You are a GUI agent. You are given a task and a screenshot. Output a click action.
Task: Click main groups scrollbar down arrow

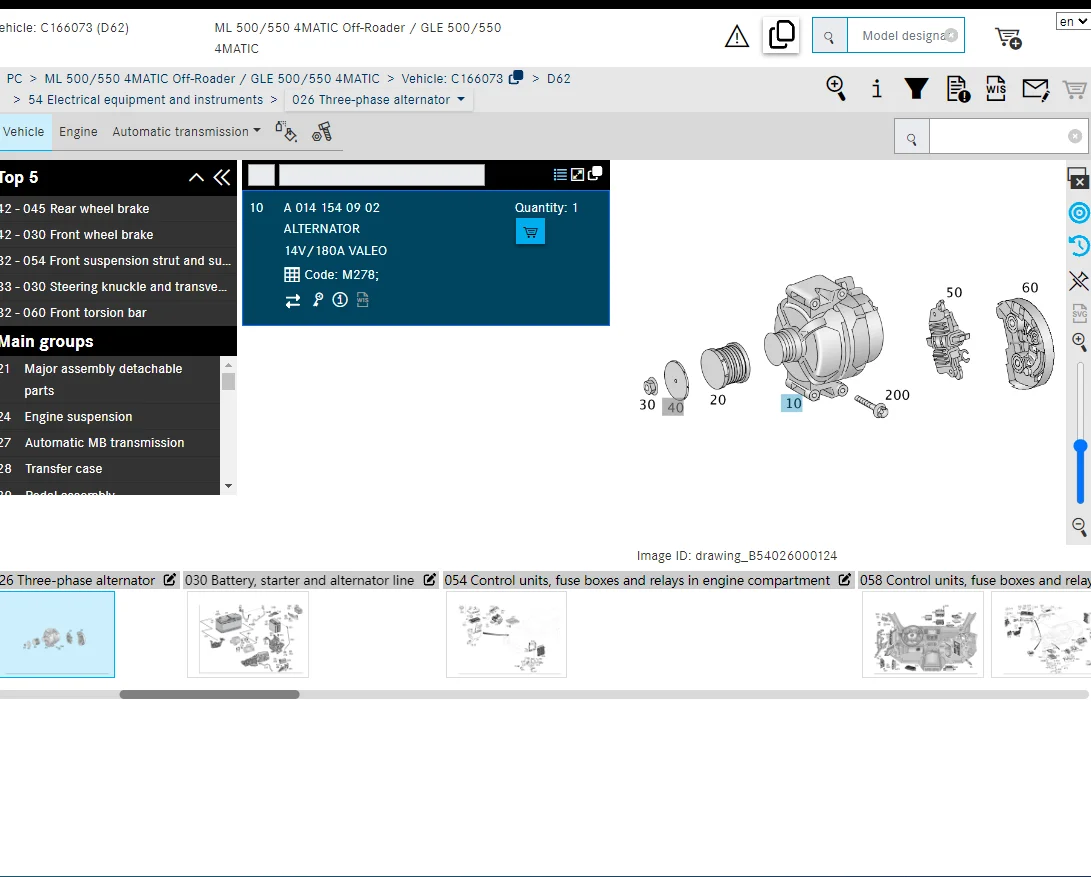point(228,486)
